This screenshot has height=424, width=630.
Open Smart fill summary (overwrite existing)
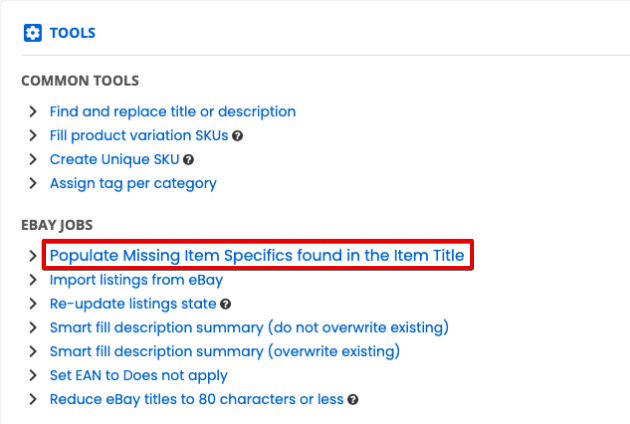point(225,351)
